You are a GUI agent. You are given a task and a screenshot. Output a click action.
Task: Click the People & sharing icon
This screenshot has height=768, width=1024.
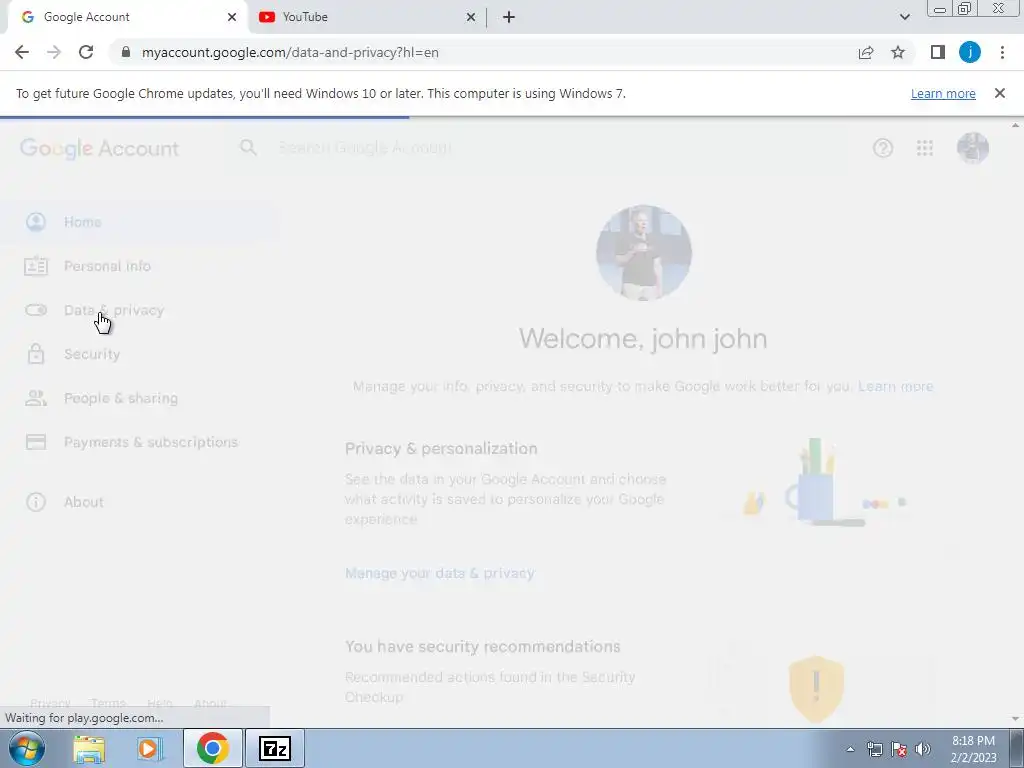point(36,398)
